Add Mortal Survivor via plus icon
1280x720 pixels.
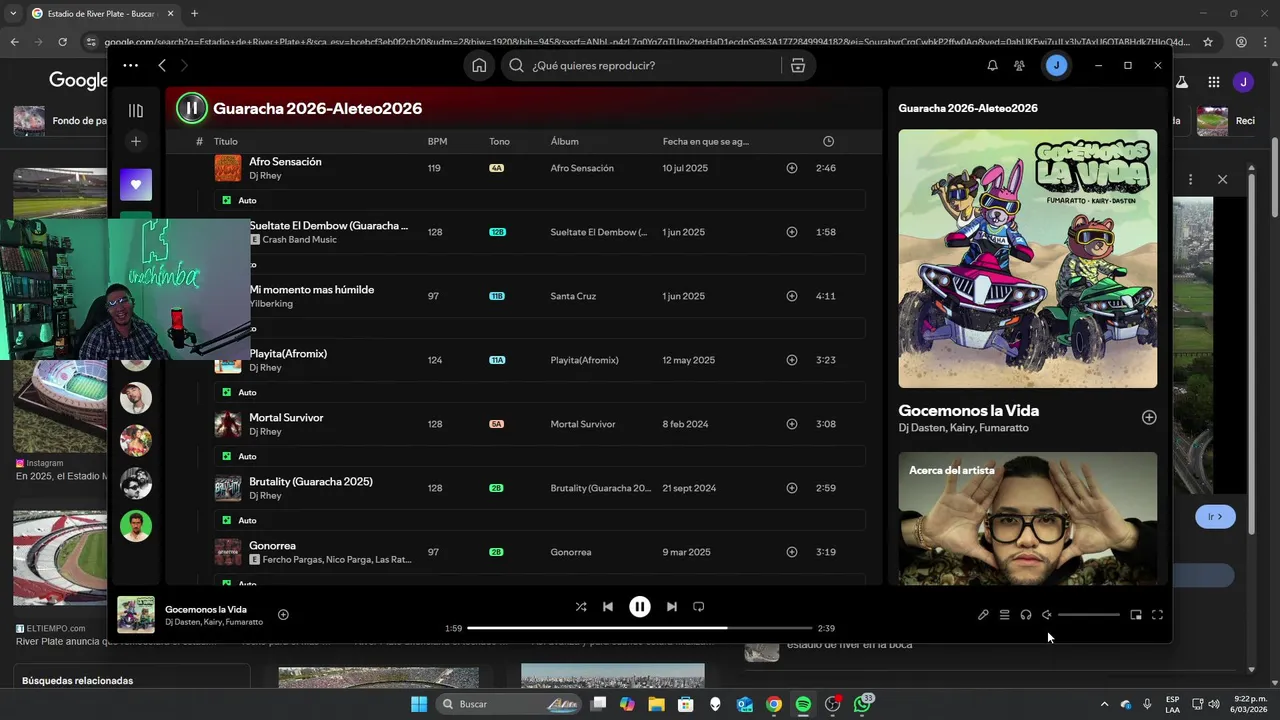pos(792,424)
